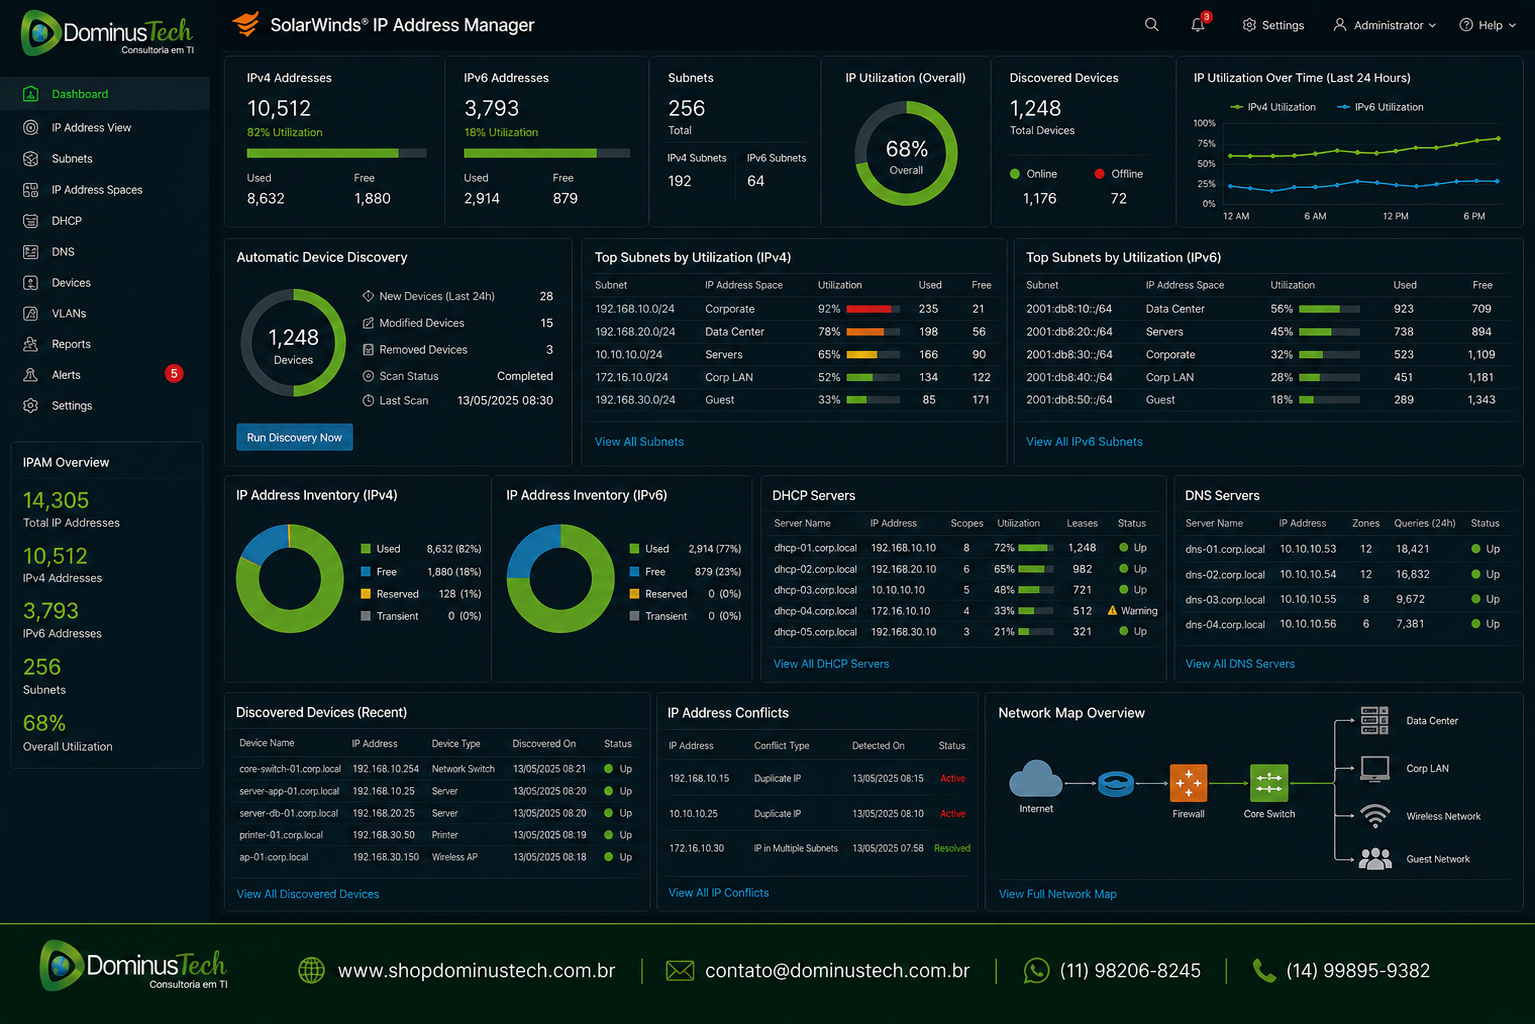Click the IPv4 Addresses utilization bar
Image resolution: width=1535 pixels, height=1024 pixels.
point(337,153)
